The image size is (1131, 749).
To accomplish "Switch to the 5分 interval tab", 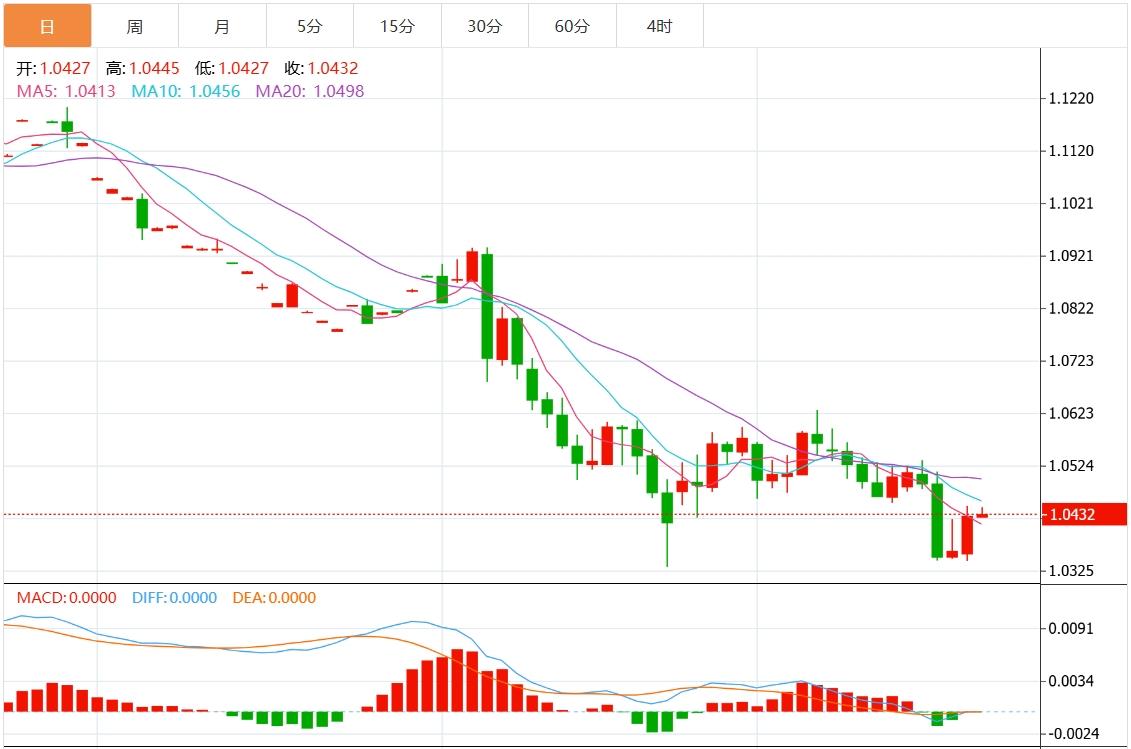I will (309, 26).
